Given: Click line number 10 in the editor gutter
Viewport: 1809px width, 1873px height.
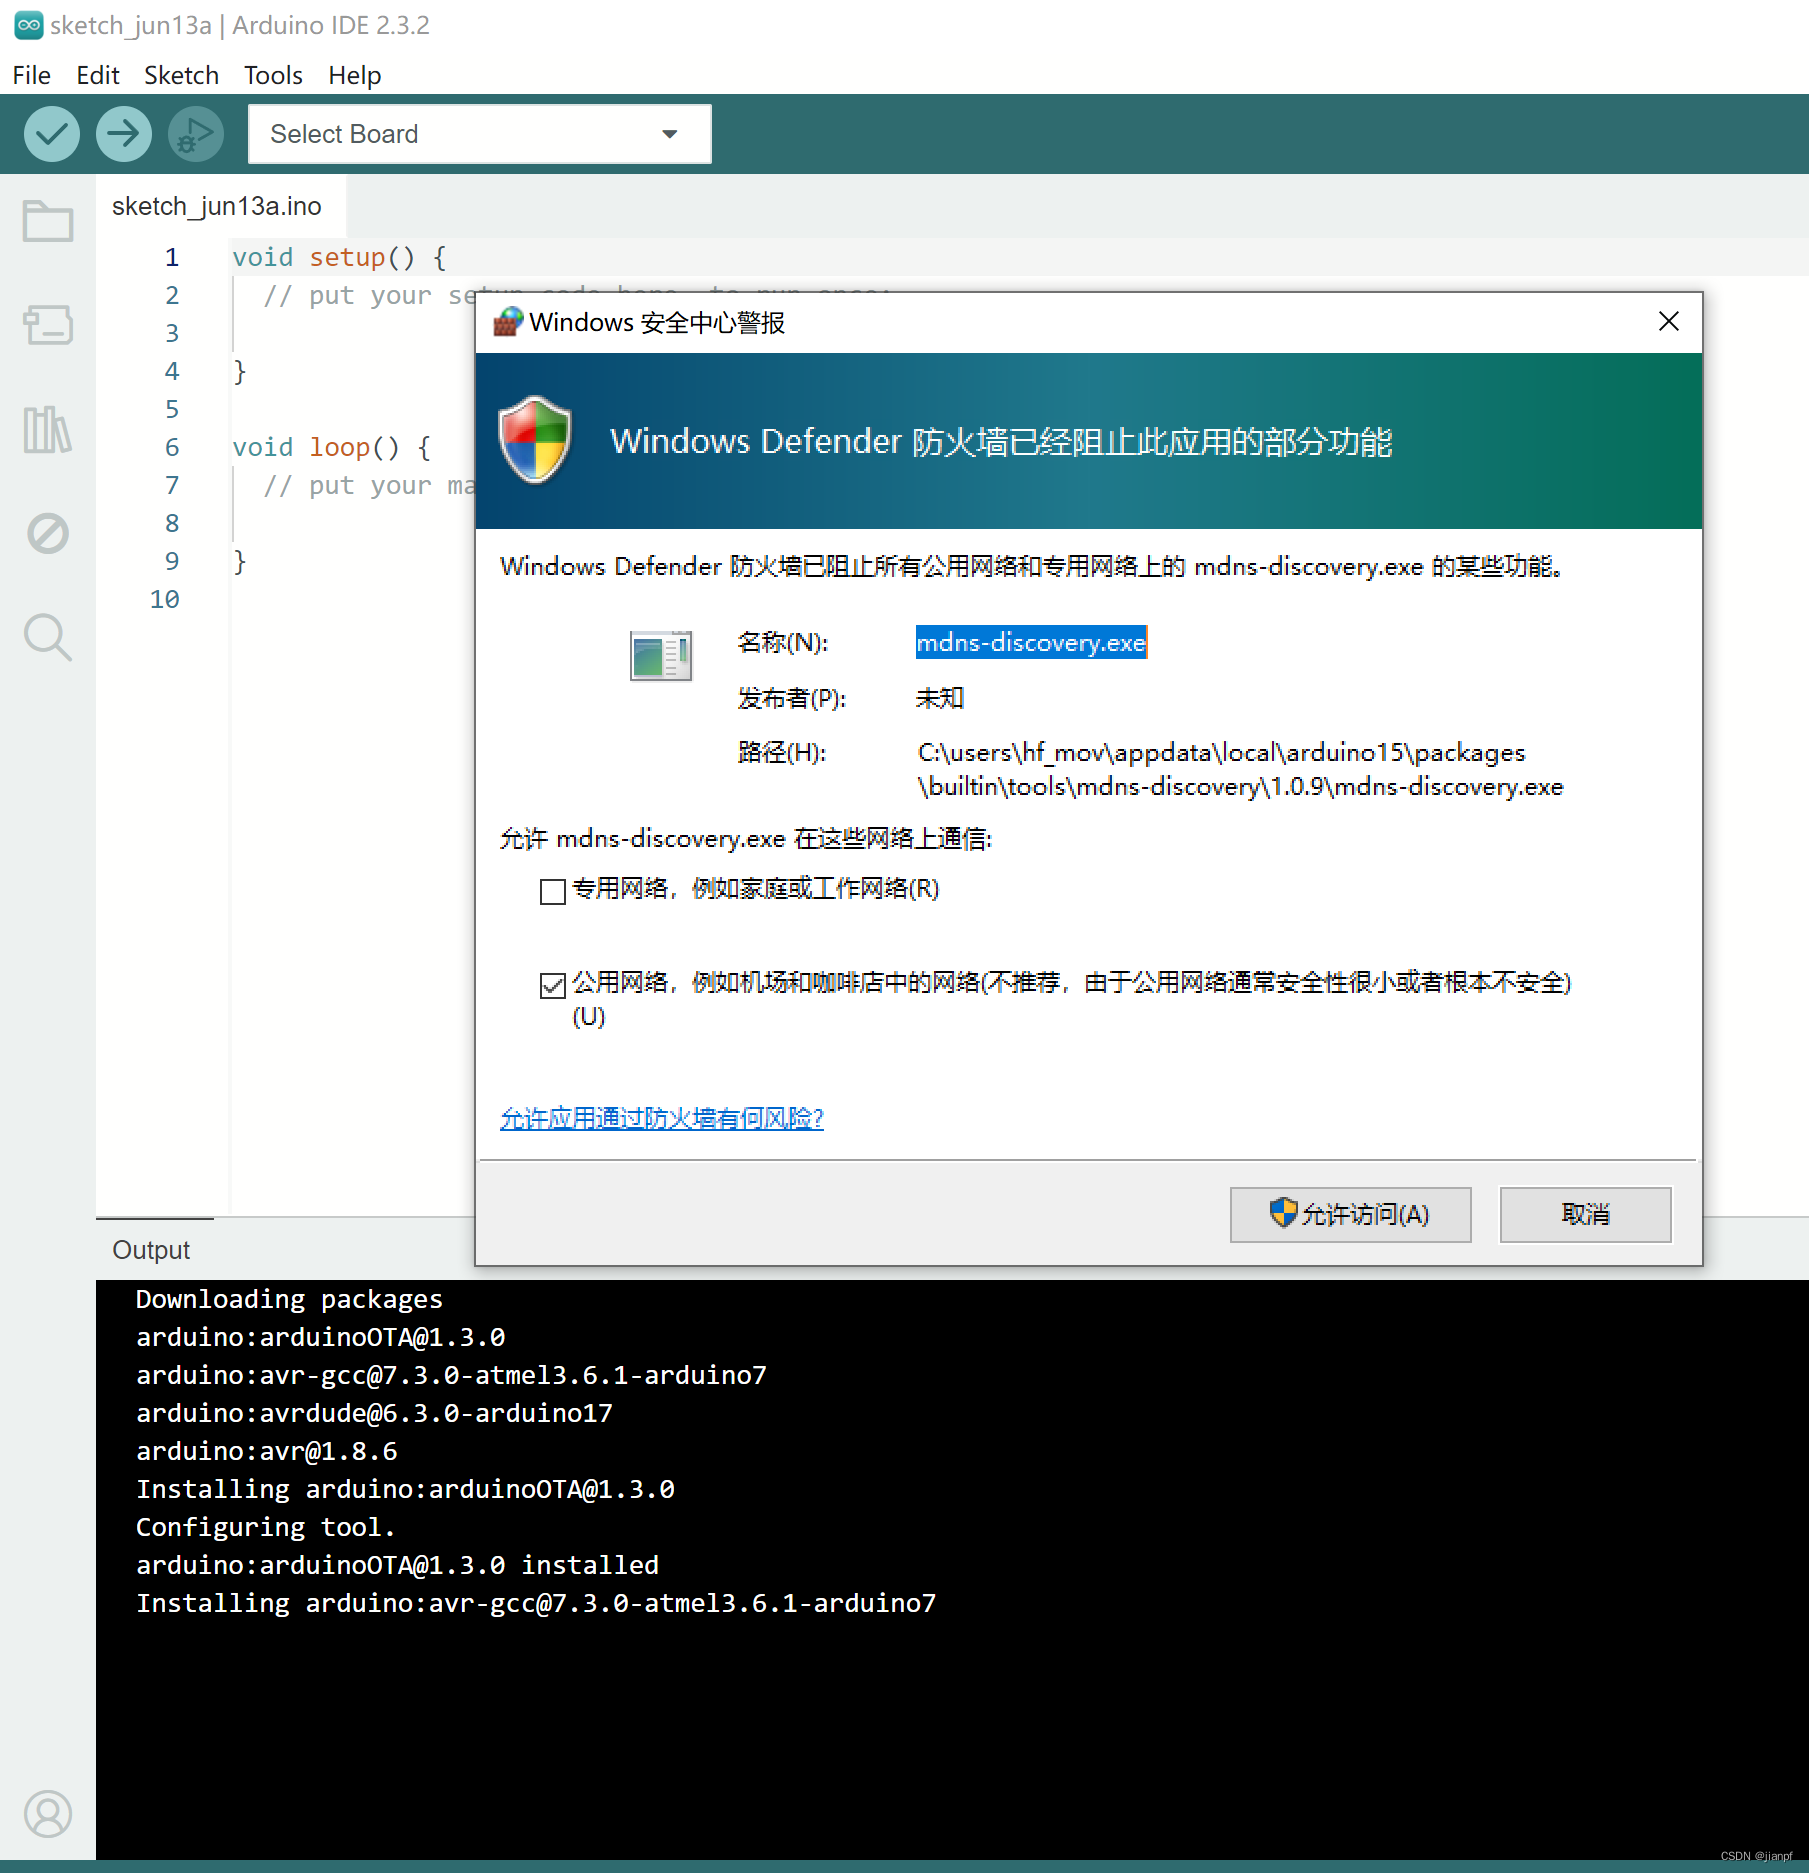Looking at the screenshot, I should [x=165, y=599].
